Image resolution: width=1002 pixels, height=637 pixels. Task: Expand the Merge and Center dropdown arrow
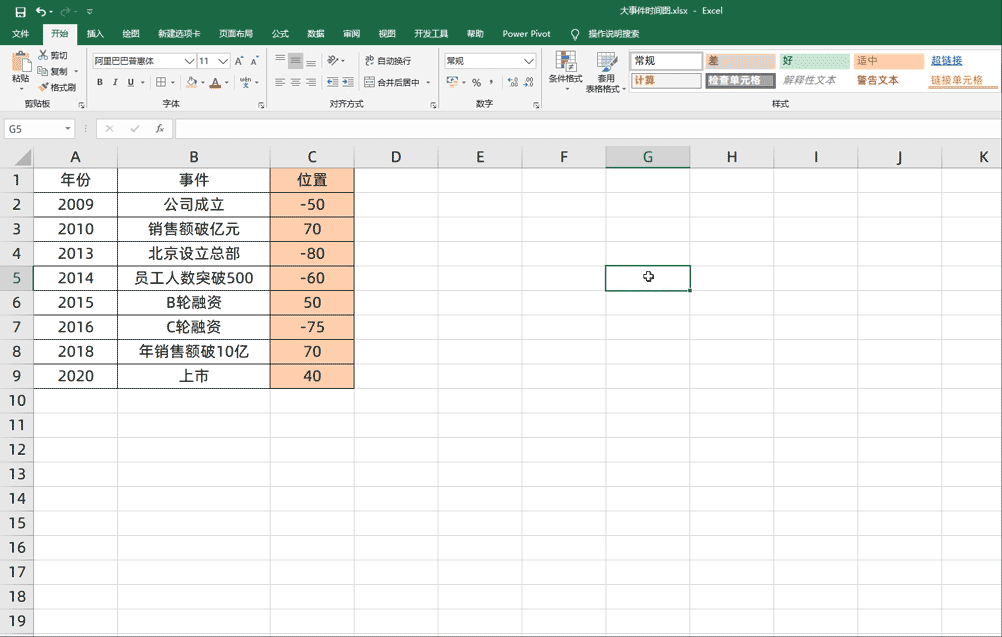[x=428, y=82]
